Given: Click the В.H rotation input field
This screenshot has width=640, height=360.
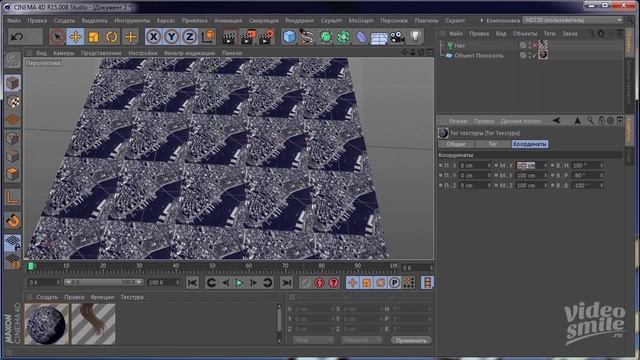Looking at the screenshot, I should (x=587, y=166).
